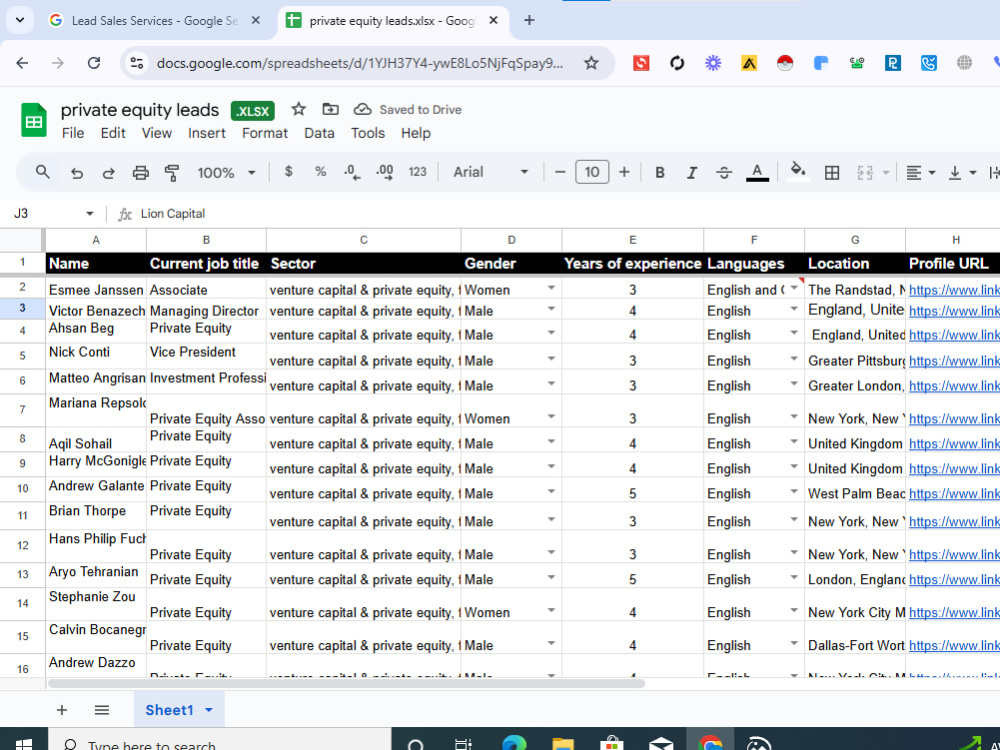Format as currency with dollar icon
The height and width of the screenshot is (750, 1000).
coord(288,172)
